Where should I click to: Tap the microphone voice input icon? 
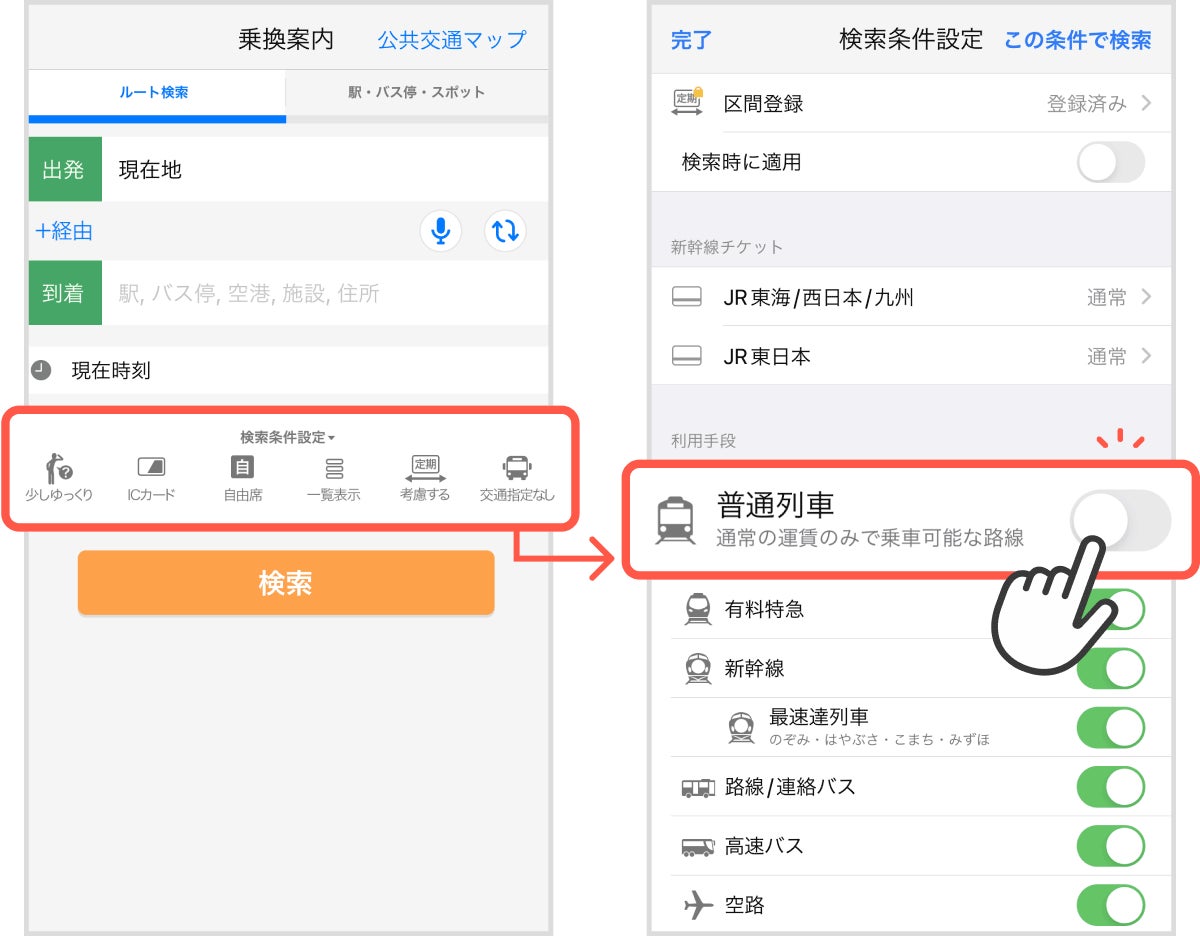(x=440, y=231)
